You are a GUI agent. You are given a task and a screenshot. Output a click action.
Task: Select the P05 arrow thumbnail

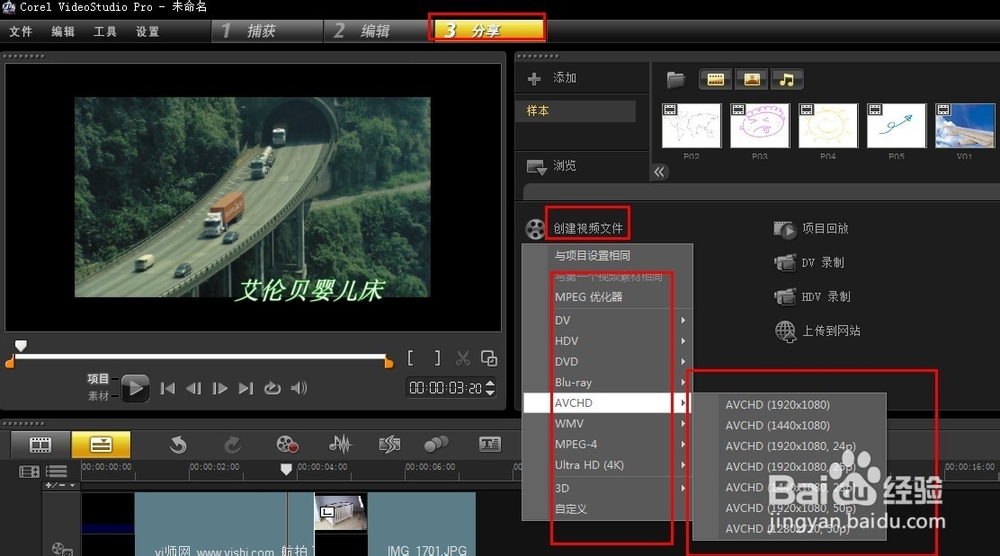896,126
